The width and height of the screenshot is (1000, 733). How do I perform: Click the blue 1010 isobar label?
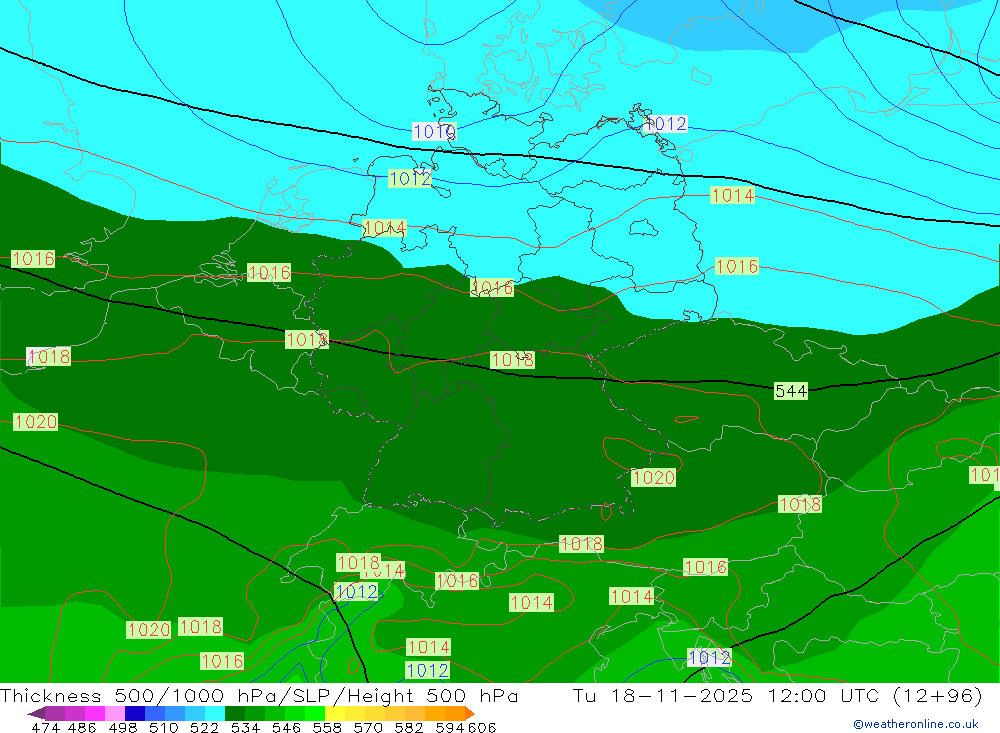tap(434, 132)
